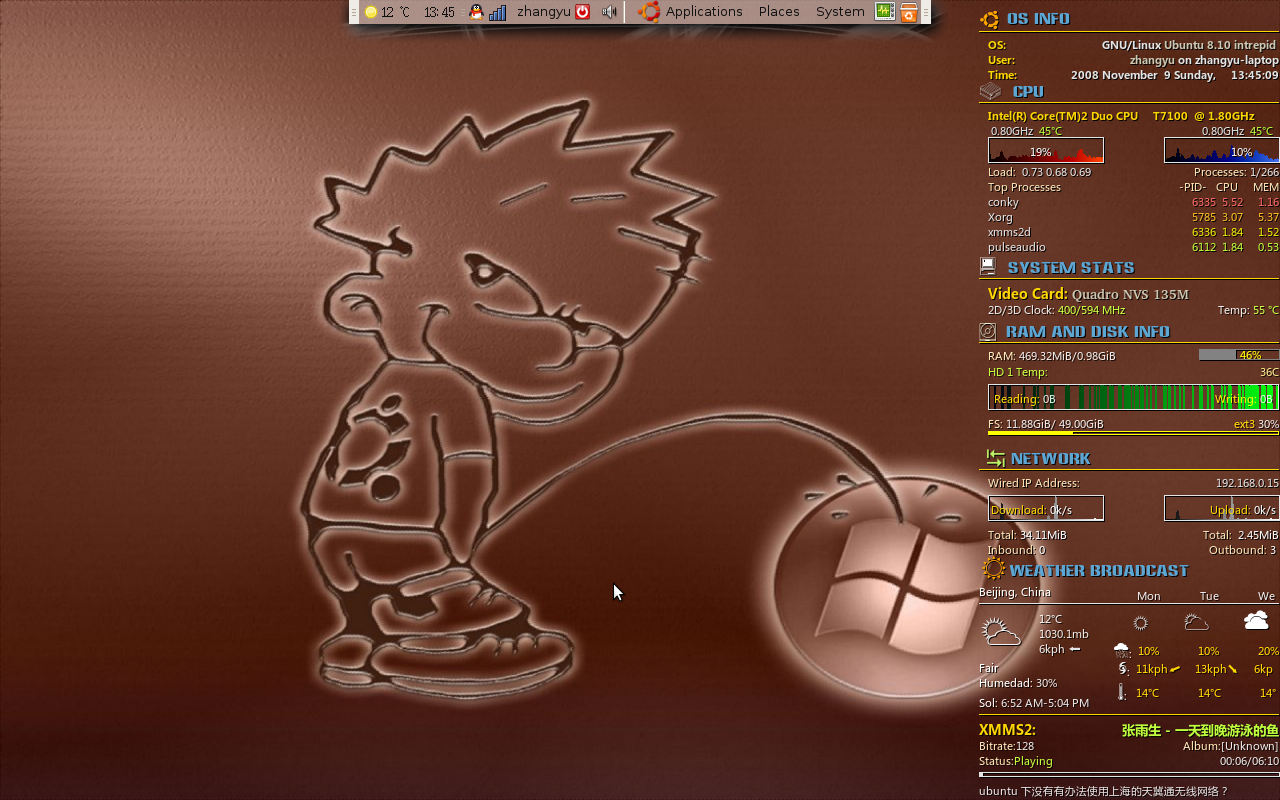Click the 'Load: 0.73 0.68 0.69' text
This screenshot has height=800, width=1280.
[1039, 172]
